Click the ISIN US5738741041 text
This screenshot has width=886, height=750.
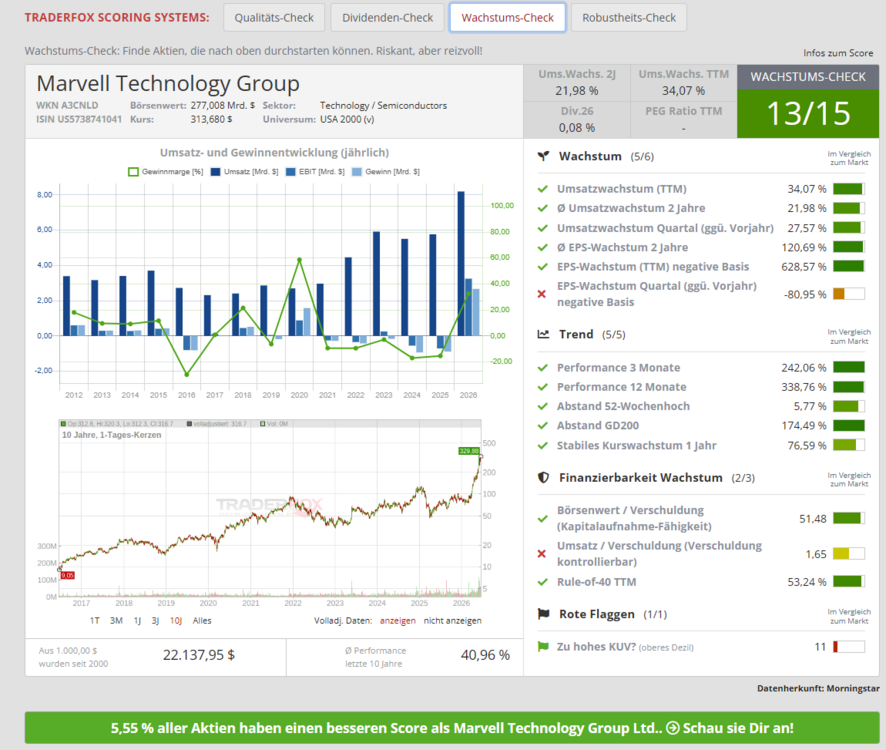79,119
